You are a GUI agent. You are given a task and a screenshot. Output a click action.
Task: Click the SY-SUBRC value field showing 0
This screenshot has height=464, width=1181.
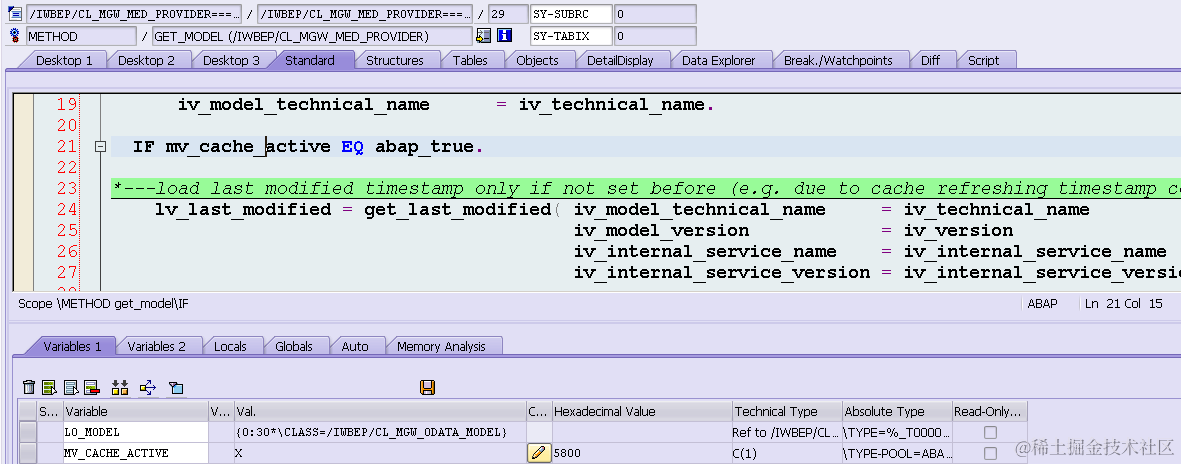pos(655,14)
